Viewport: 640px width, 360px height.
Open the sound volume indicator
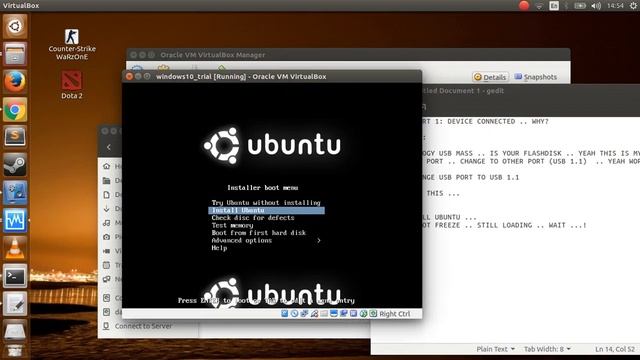point(596,6)
